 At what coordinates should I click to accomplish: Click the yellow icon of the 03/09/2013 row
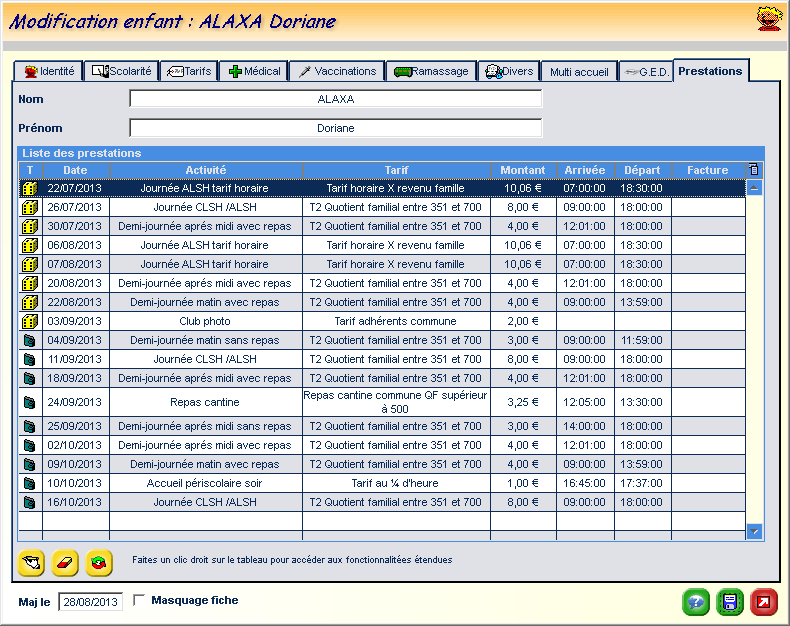[30, 322]
